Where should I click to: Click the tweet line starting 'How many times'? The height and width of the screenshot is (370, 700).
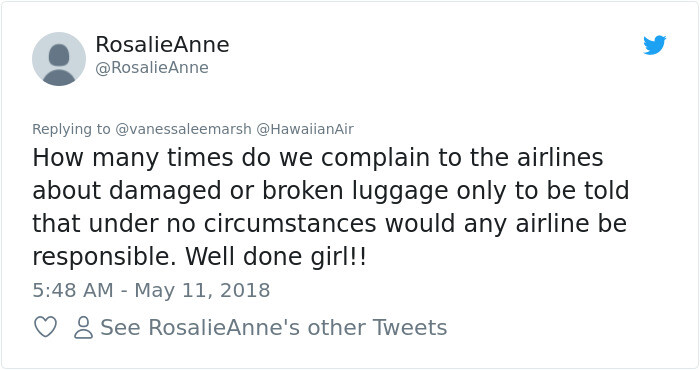(x=318, y=158)
